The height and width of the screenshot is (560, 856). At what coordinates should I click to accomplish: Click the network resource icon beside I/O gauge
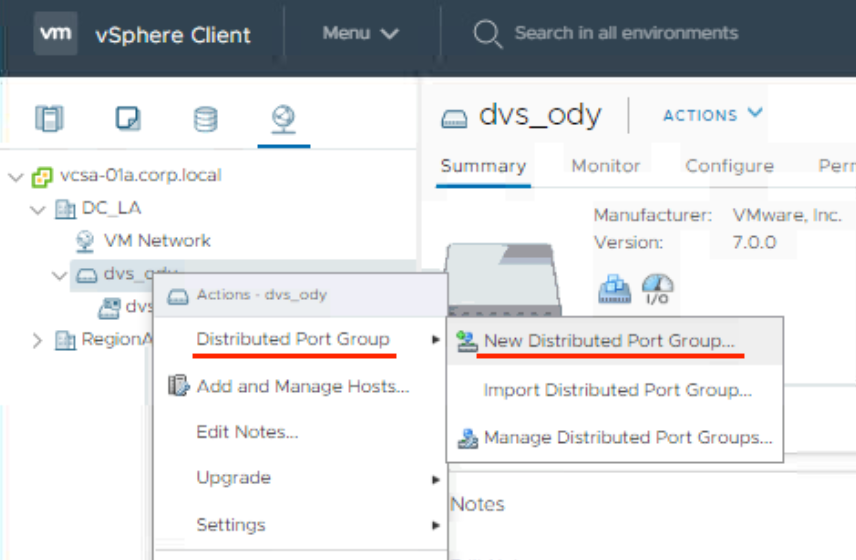pyautogui.click(x=615, y=289)
